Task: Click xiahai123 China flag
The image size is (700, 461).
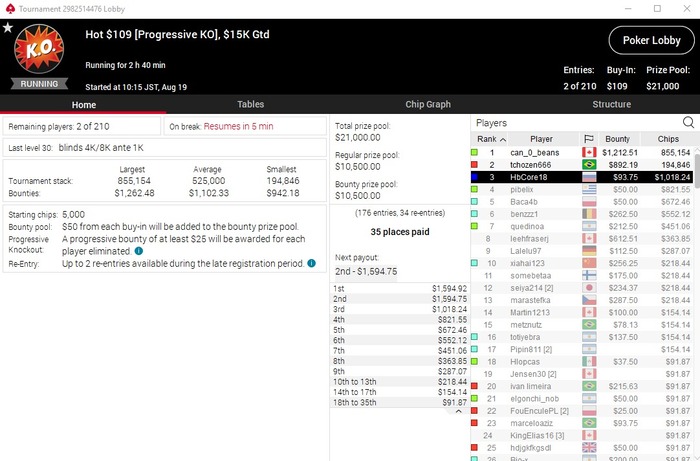Action: coord(589,263)
